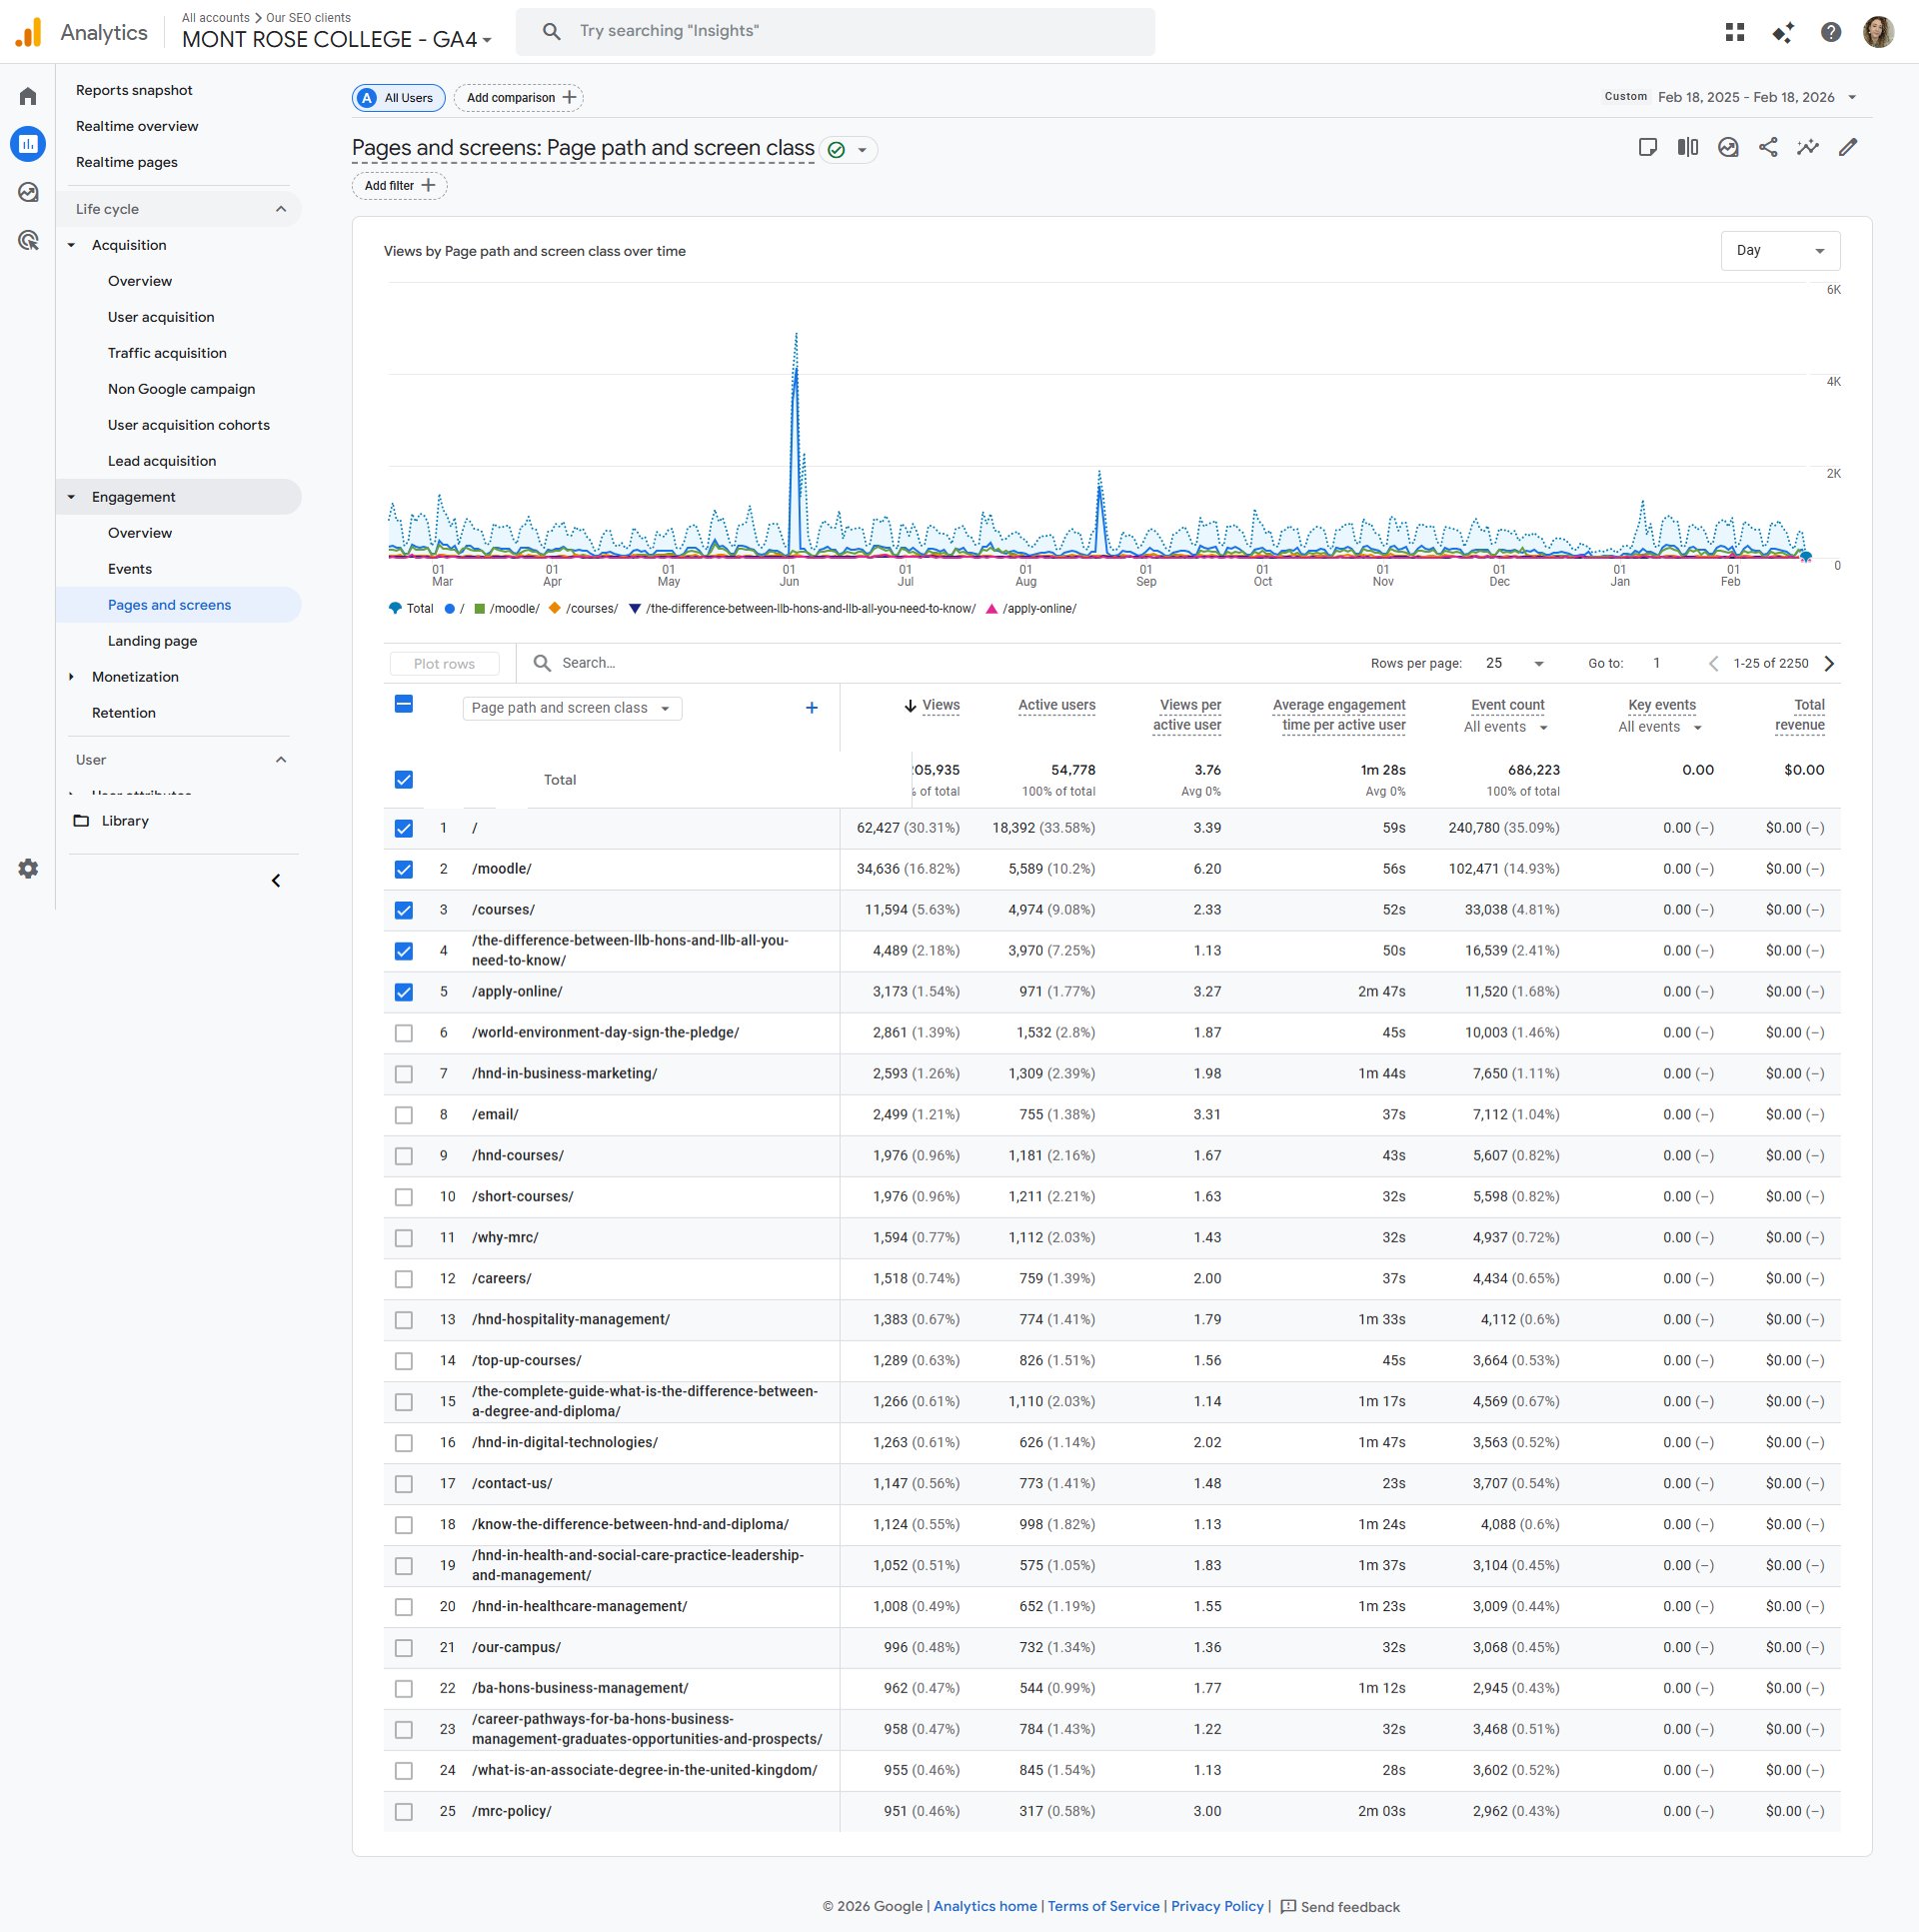Open the Rows per page dropdown
This screenshot has height=1932, width=1919.
(x=1510, y=663)
